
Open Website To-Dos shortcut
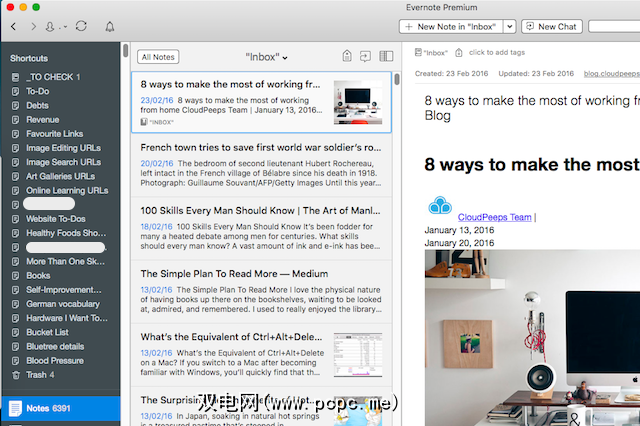tap(56, 219)
